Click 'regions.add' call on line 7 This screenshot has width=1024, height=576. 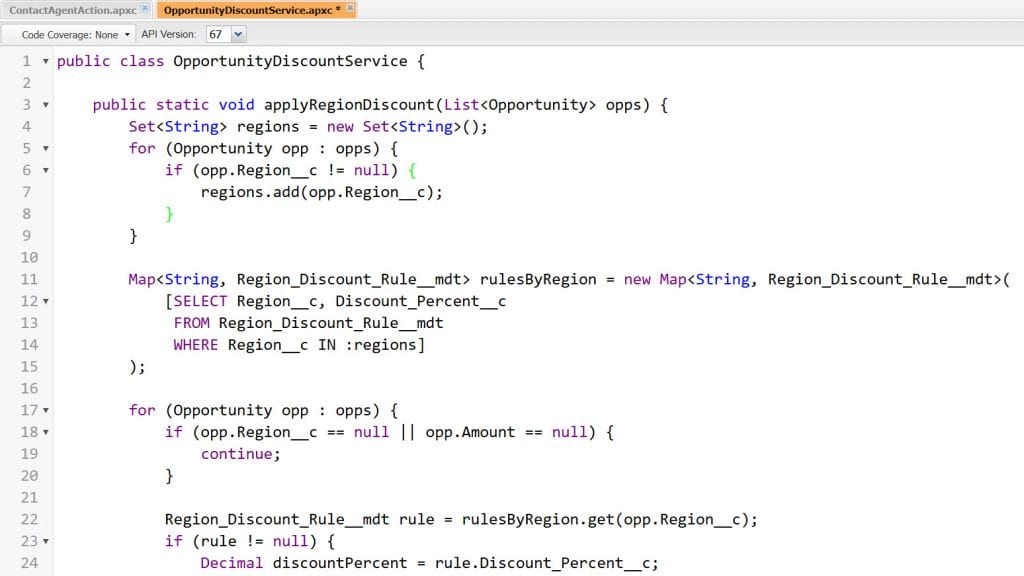249,193
